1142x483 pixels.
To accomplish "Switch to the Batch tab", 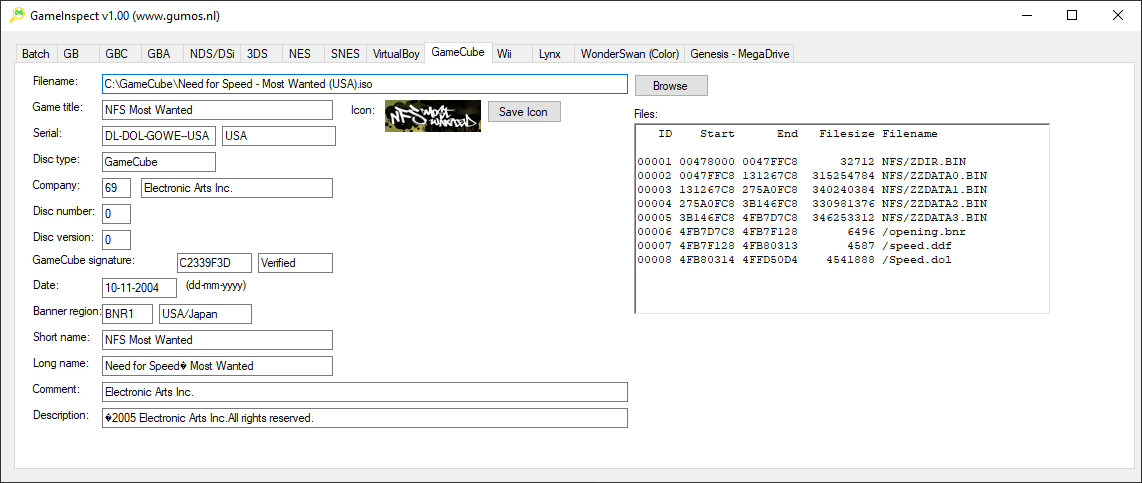I will point(36,54).
